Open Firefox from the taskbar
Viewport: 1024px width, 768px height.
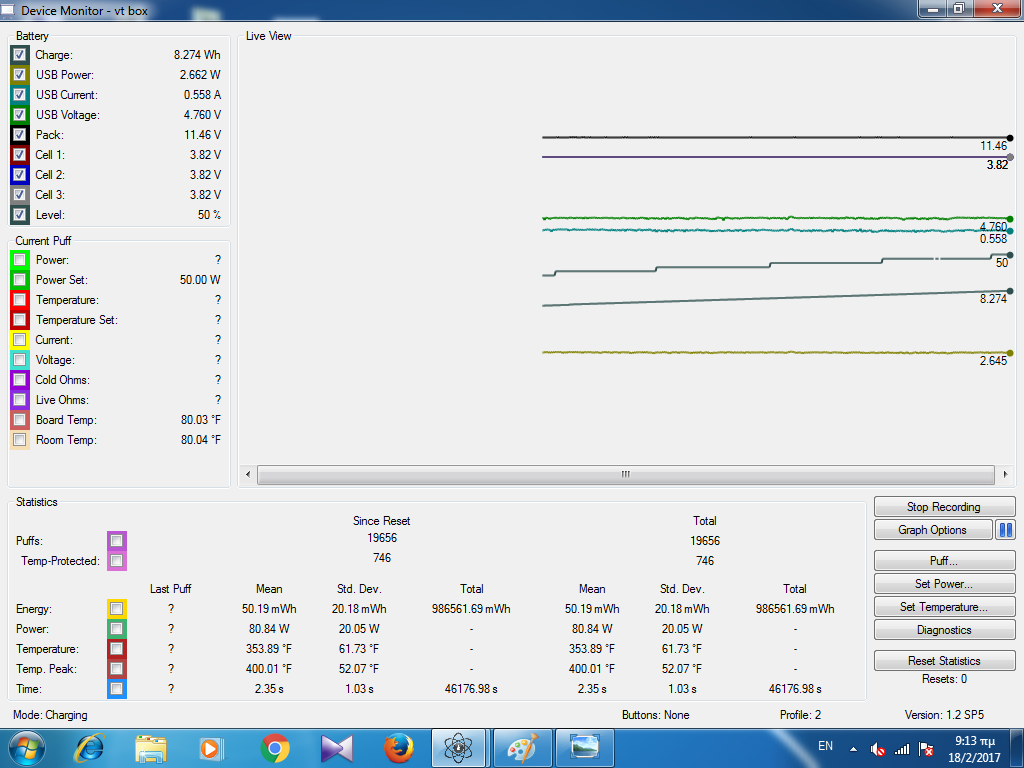pyautogui.click(x=399, y=747)
